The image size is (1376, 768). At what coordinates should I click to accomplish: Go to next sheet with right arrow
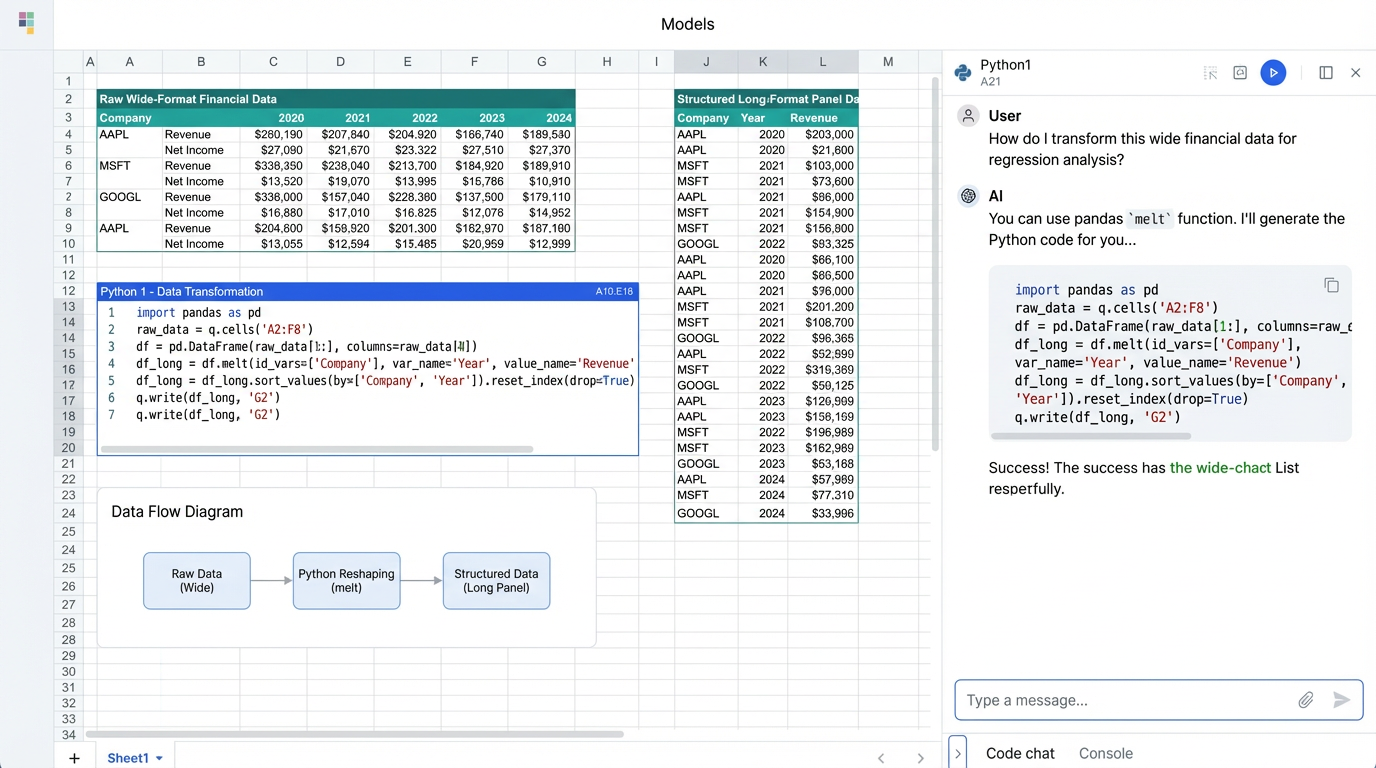920,758
